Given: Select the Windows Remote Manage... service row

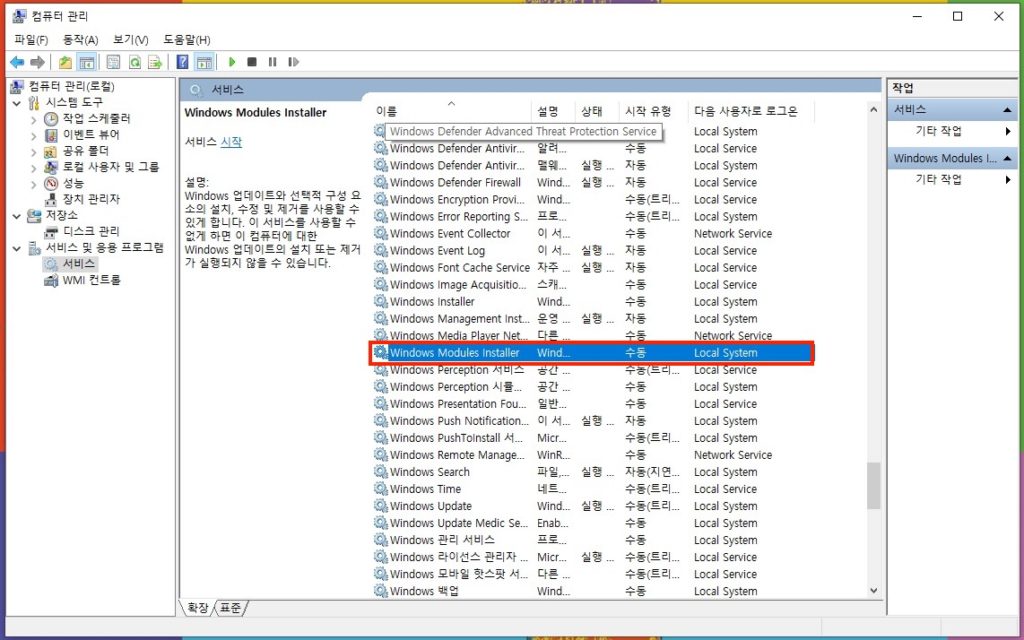Looking at the screenshot, I should tap(592, 455).
